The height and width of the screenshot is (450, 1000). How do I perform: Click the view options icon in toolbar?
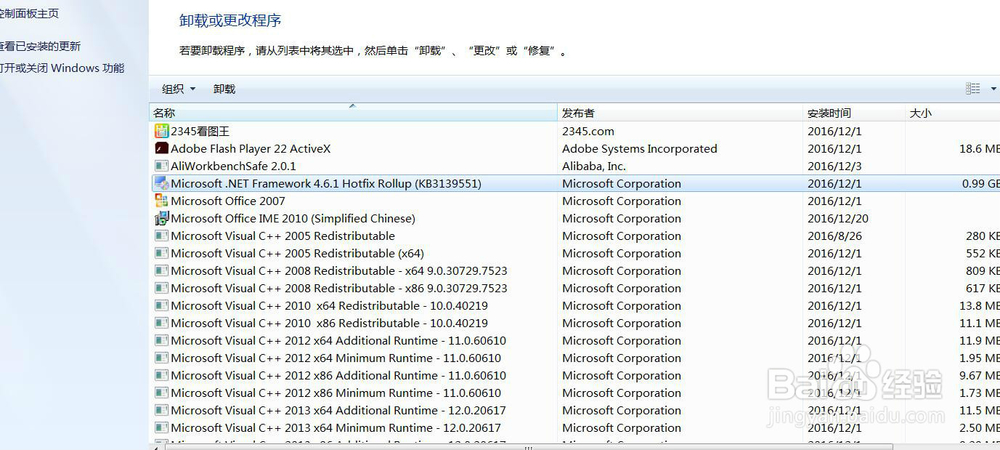pos(973,89)
